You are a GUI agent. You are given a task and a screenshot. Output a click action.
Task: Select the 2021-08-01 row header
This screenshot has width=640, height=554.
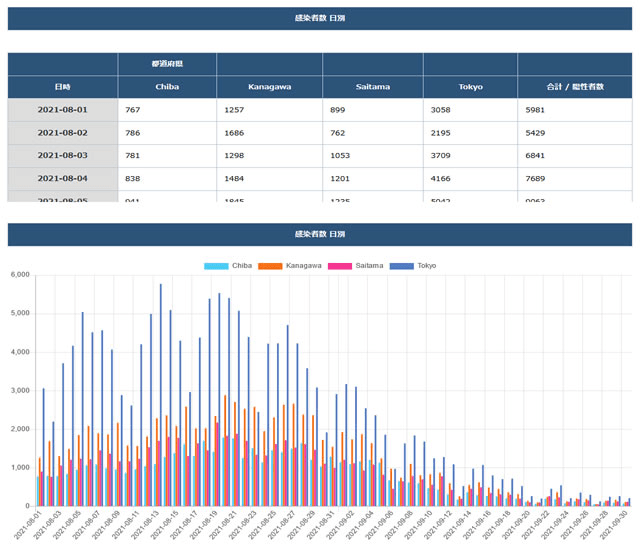[x=63, y=110]
